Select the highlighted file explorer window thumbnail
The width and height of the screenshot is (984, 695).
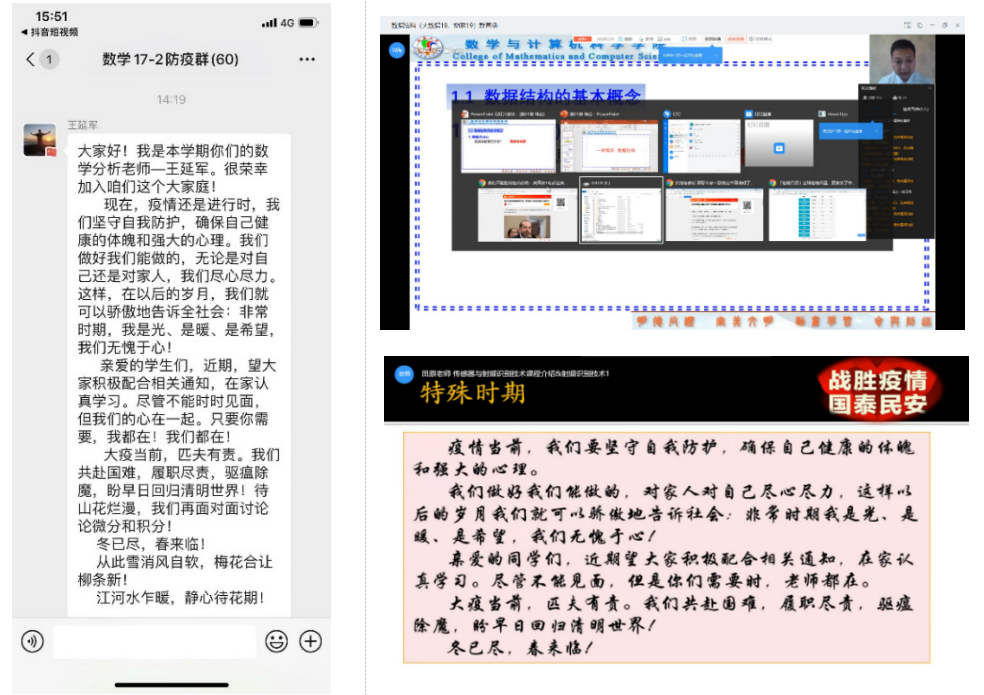point(620,211)
